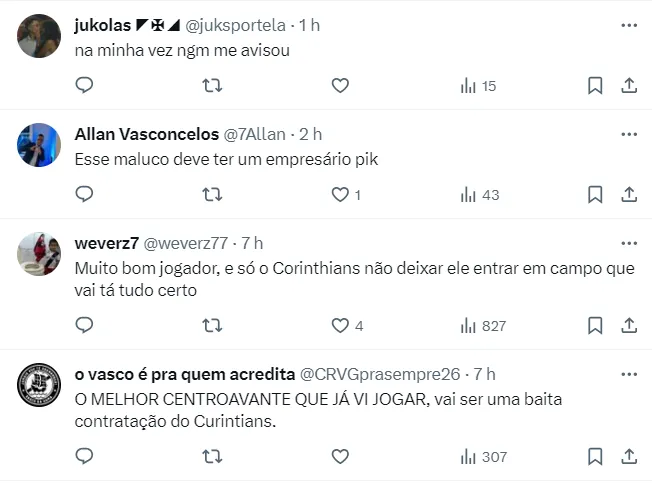Like jukolas's tweet about 'ngm me avisou'

click(340, 86)
